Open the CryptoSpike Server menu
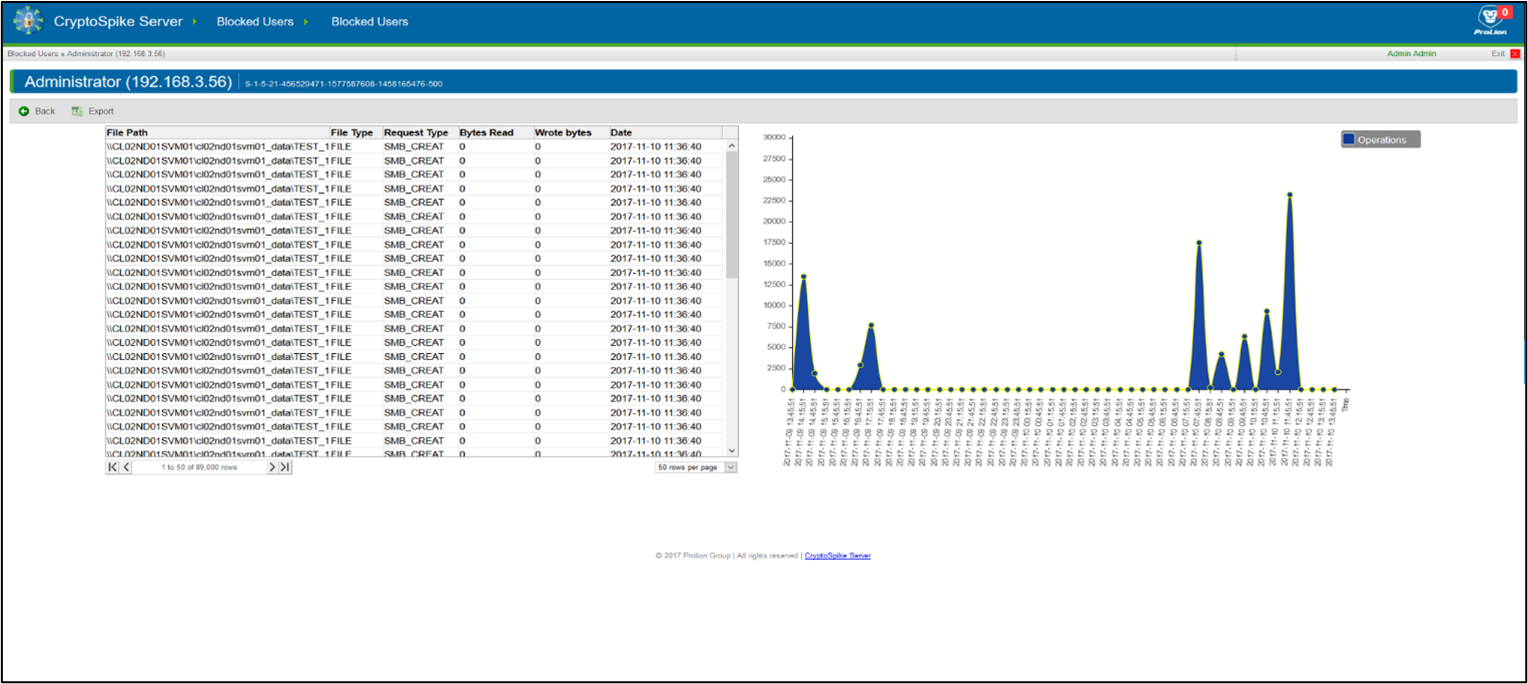 point(118,21)
